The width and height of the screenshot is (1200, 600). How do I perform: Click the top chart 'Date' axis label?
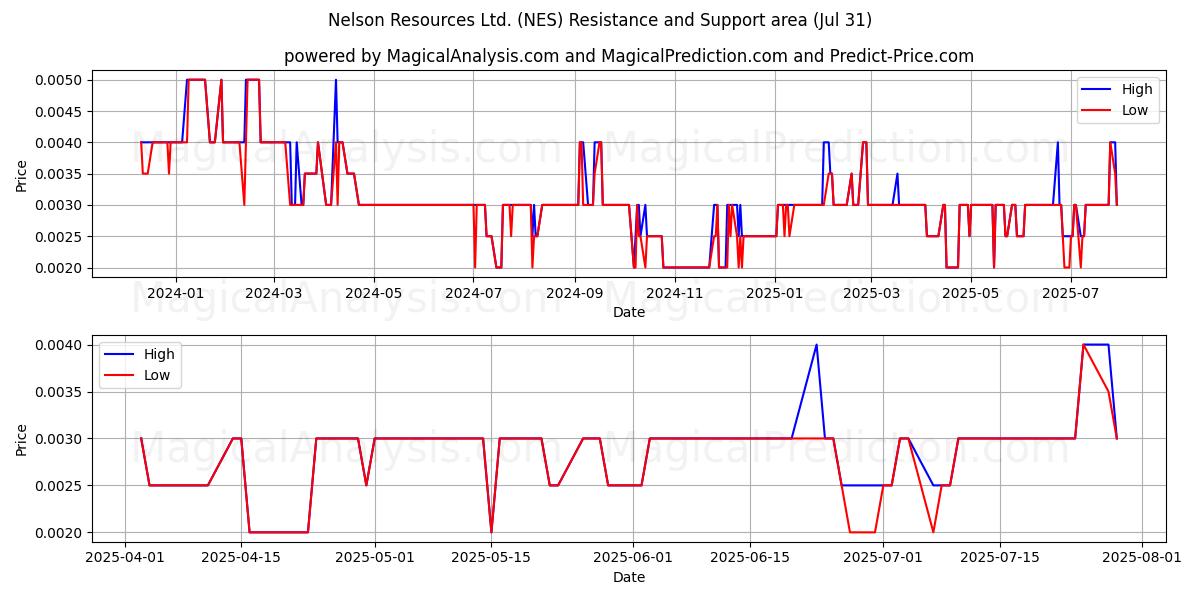click(x=629, y=312)
